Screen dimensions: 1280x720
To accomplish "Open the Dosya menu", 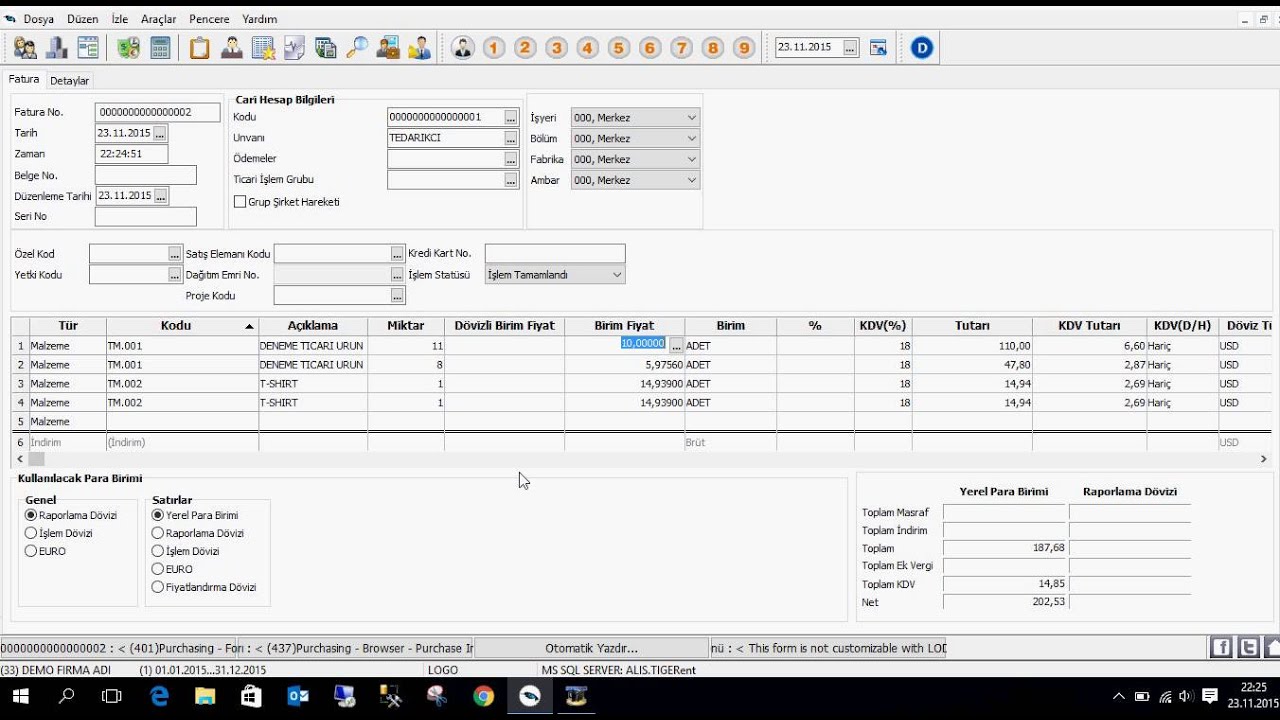I will point(38,19).
